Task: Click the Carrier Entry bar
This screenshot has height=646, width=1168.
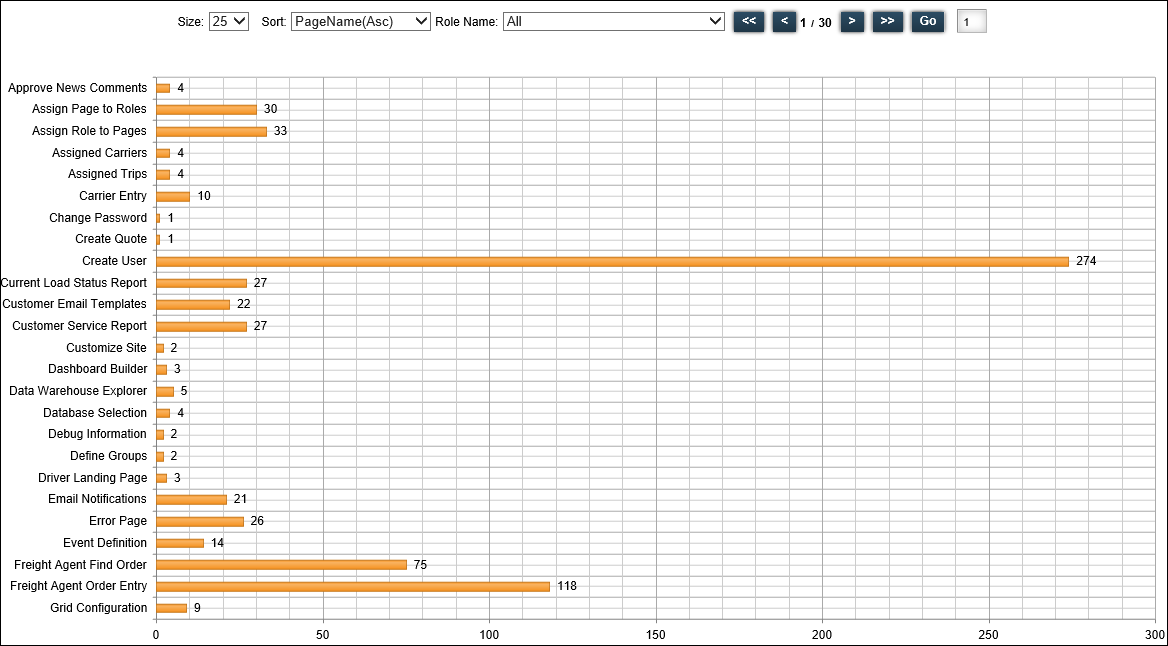Action: (173, 197)
